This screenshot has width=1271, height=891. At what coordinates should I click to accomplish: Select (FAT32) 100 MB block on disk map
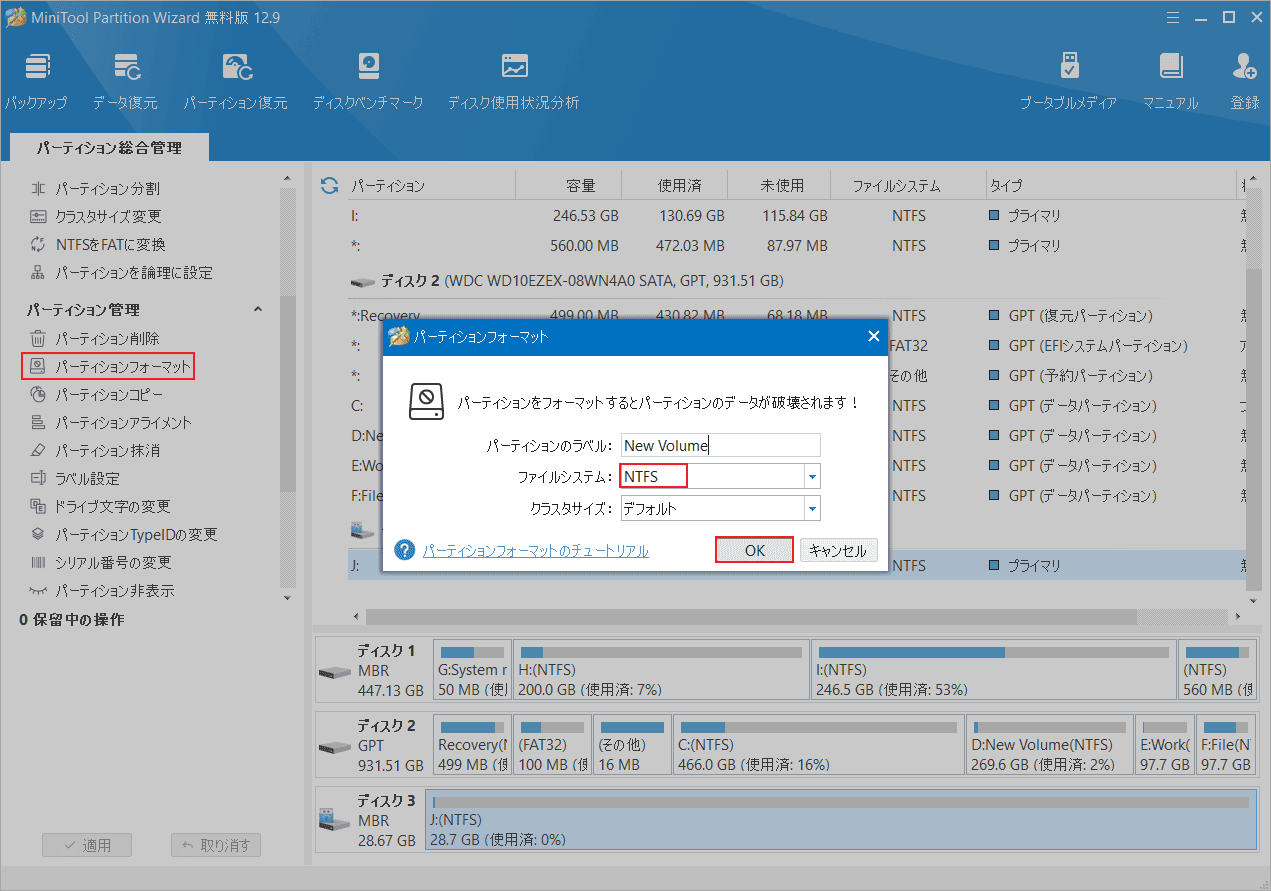pyautogui.click(x=552, y=745)
